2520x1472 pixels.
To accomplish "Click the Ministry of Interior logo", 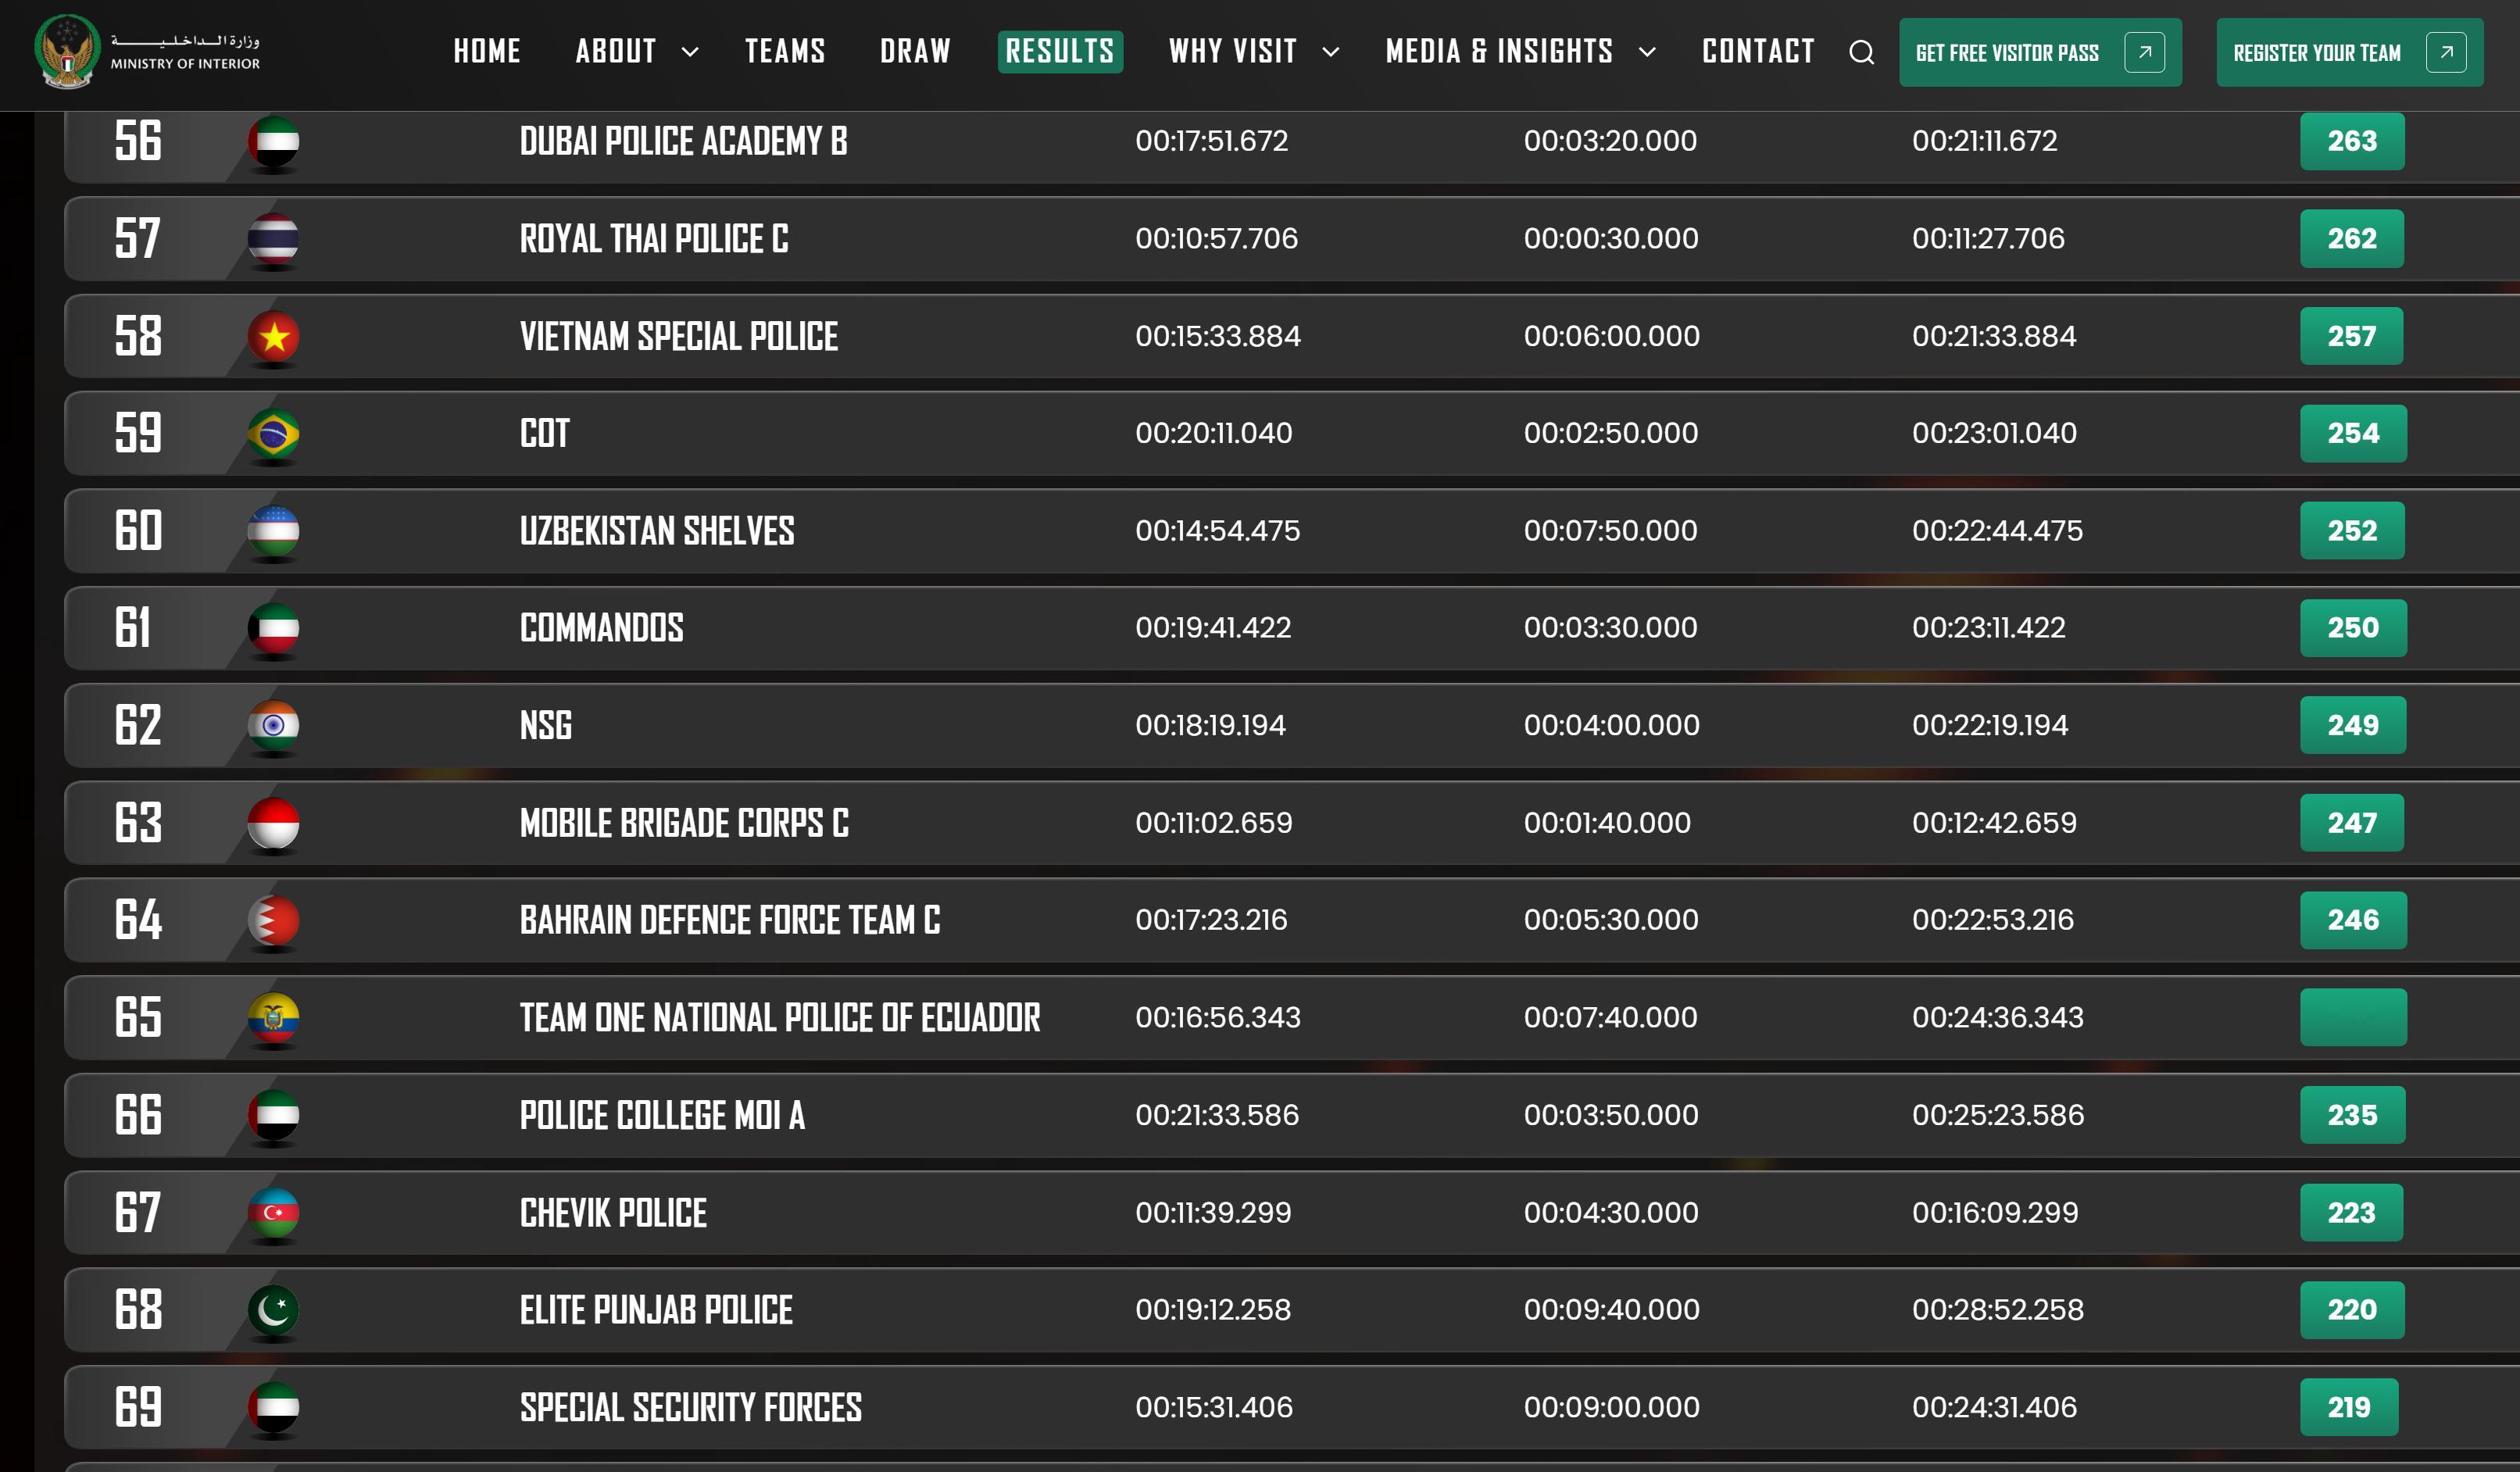I will (68, 51).
